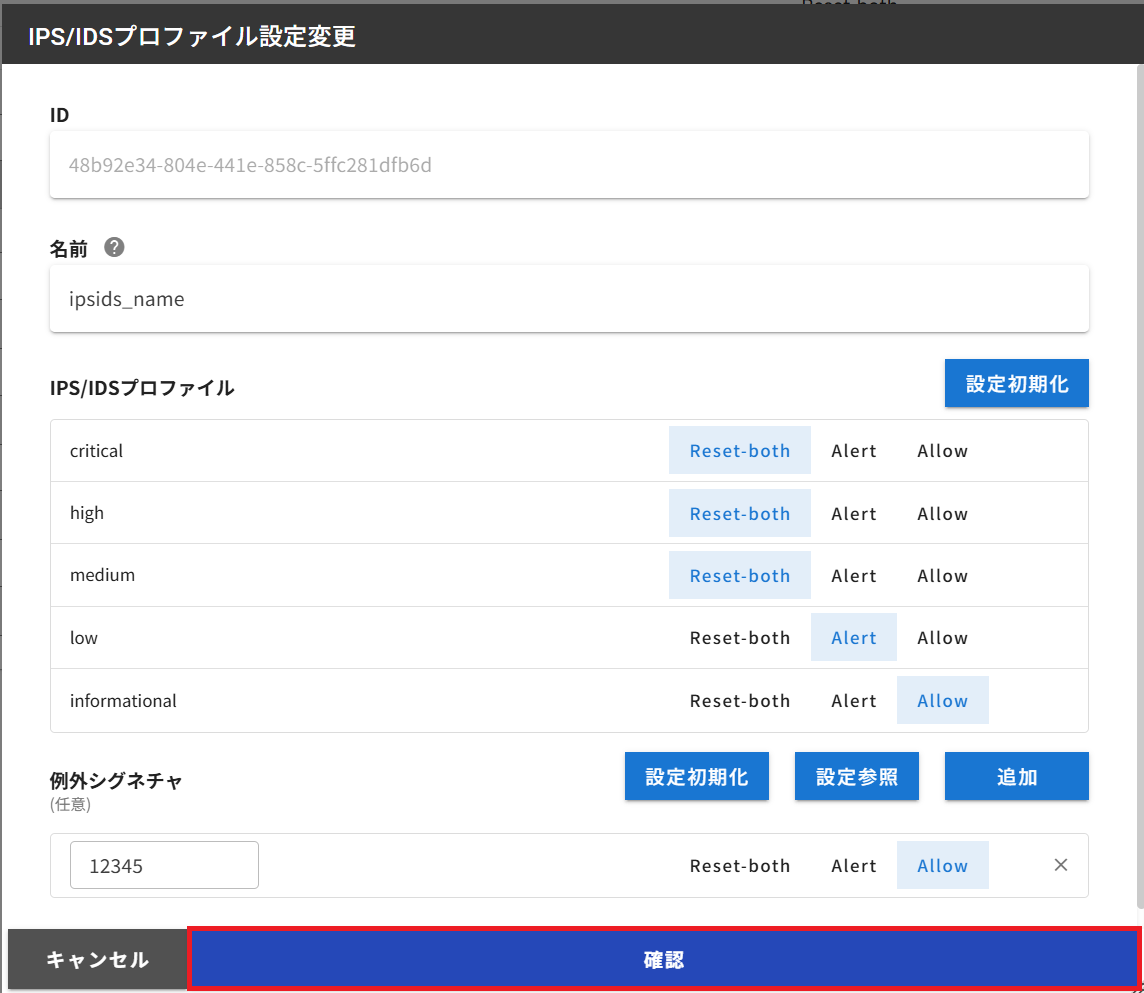Select Reset-both for high severity
This screenshot has width=1144, height=993.
(x=739, y=514)
